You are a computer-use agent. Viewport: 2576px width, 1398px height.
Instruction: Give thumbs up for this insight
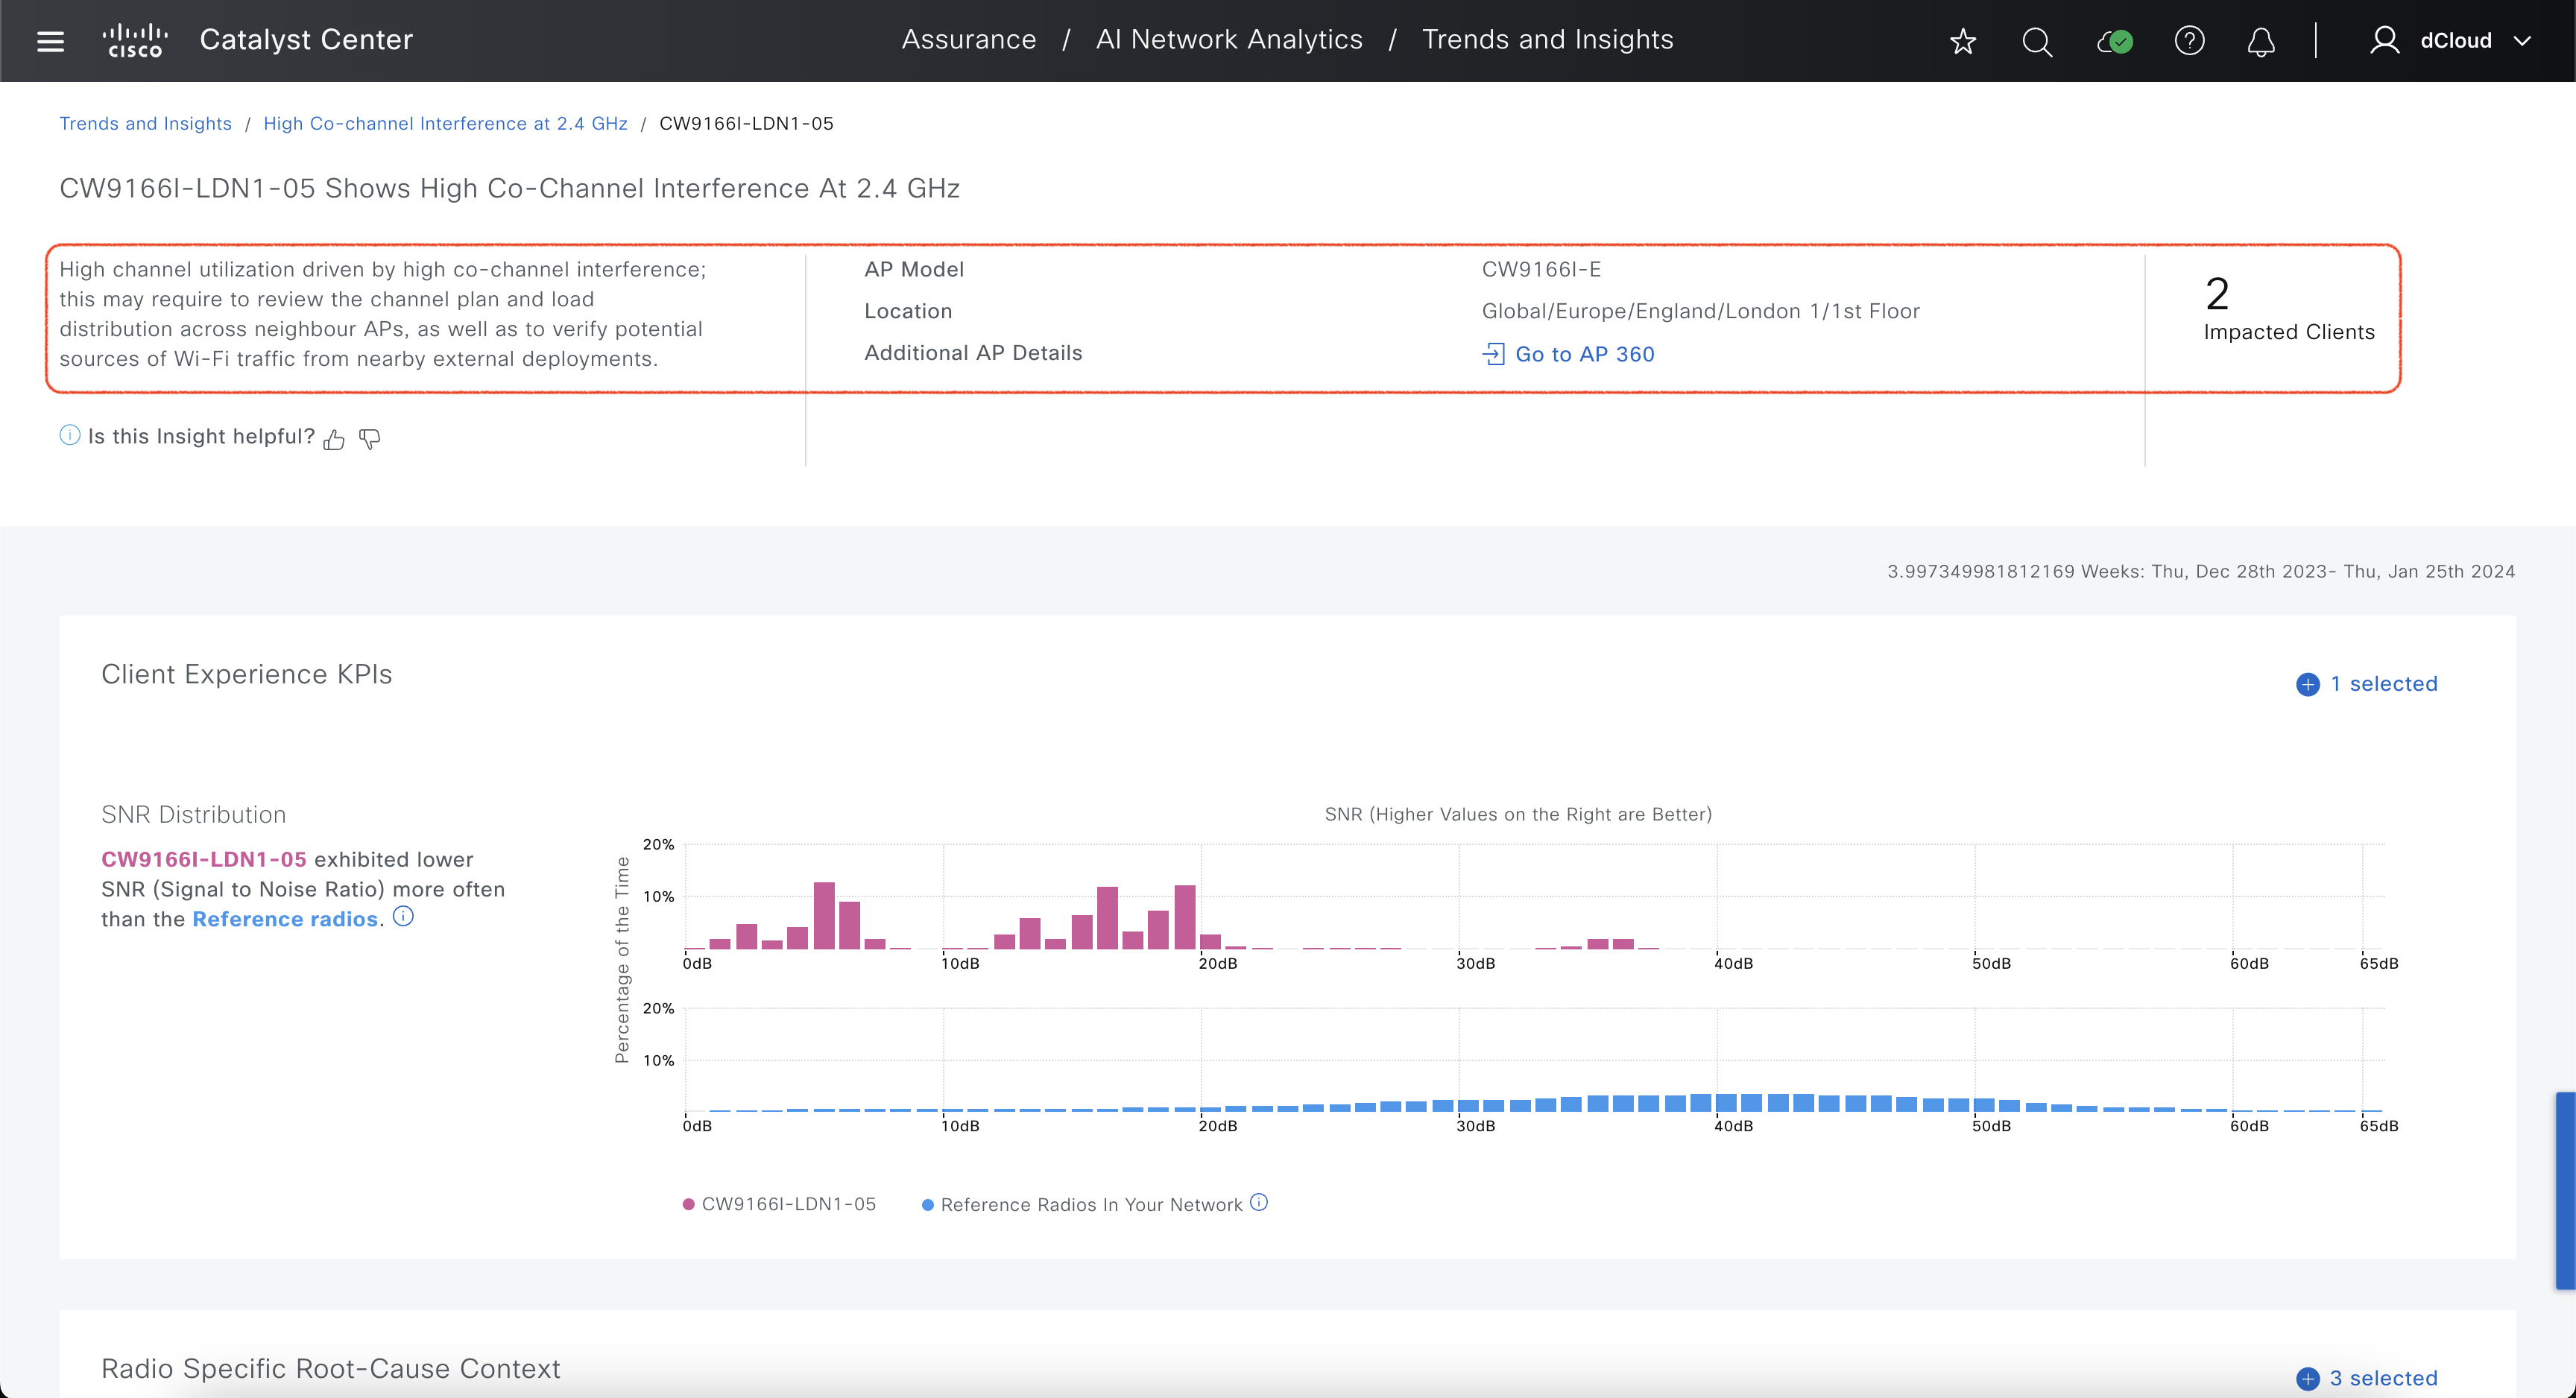[x=334, y=439]
